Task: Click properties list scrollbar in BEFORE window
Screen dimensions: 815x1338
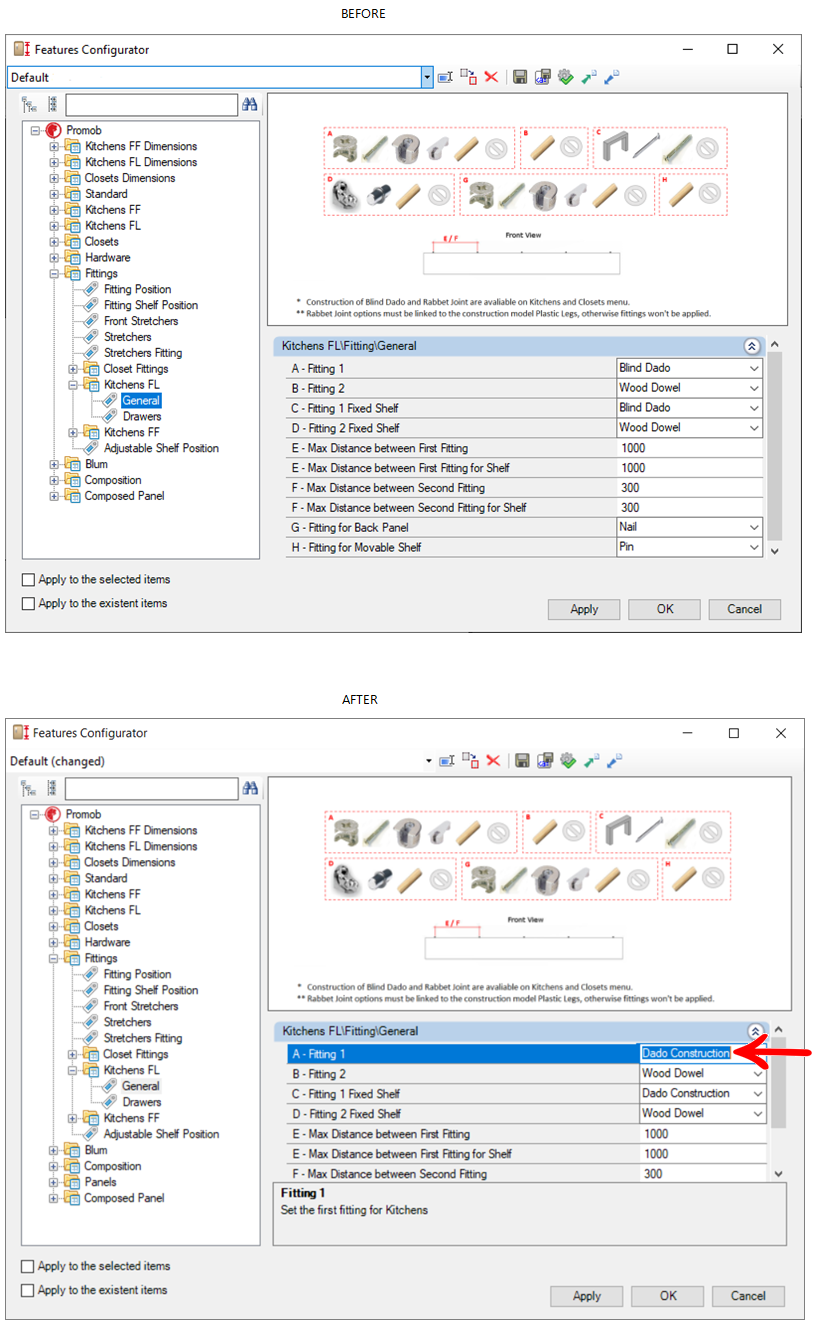Action: 775,447
